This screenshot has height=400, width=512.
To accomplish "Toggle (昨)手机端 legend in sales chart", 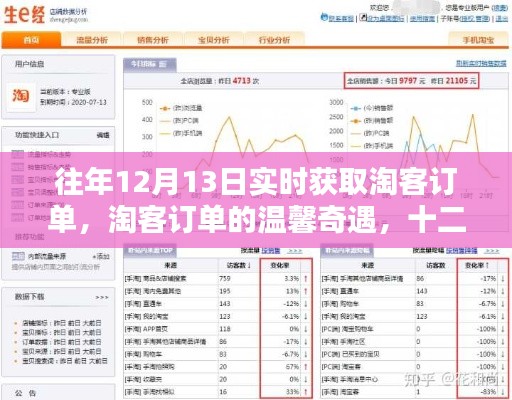I will (372, 146).
